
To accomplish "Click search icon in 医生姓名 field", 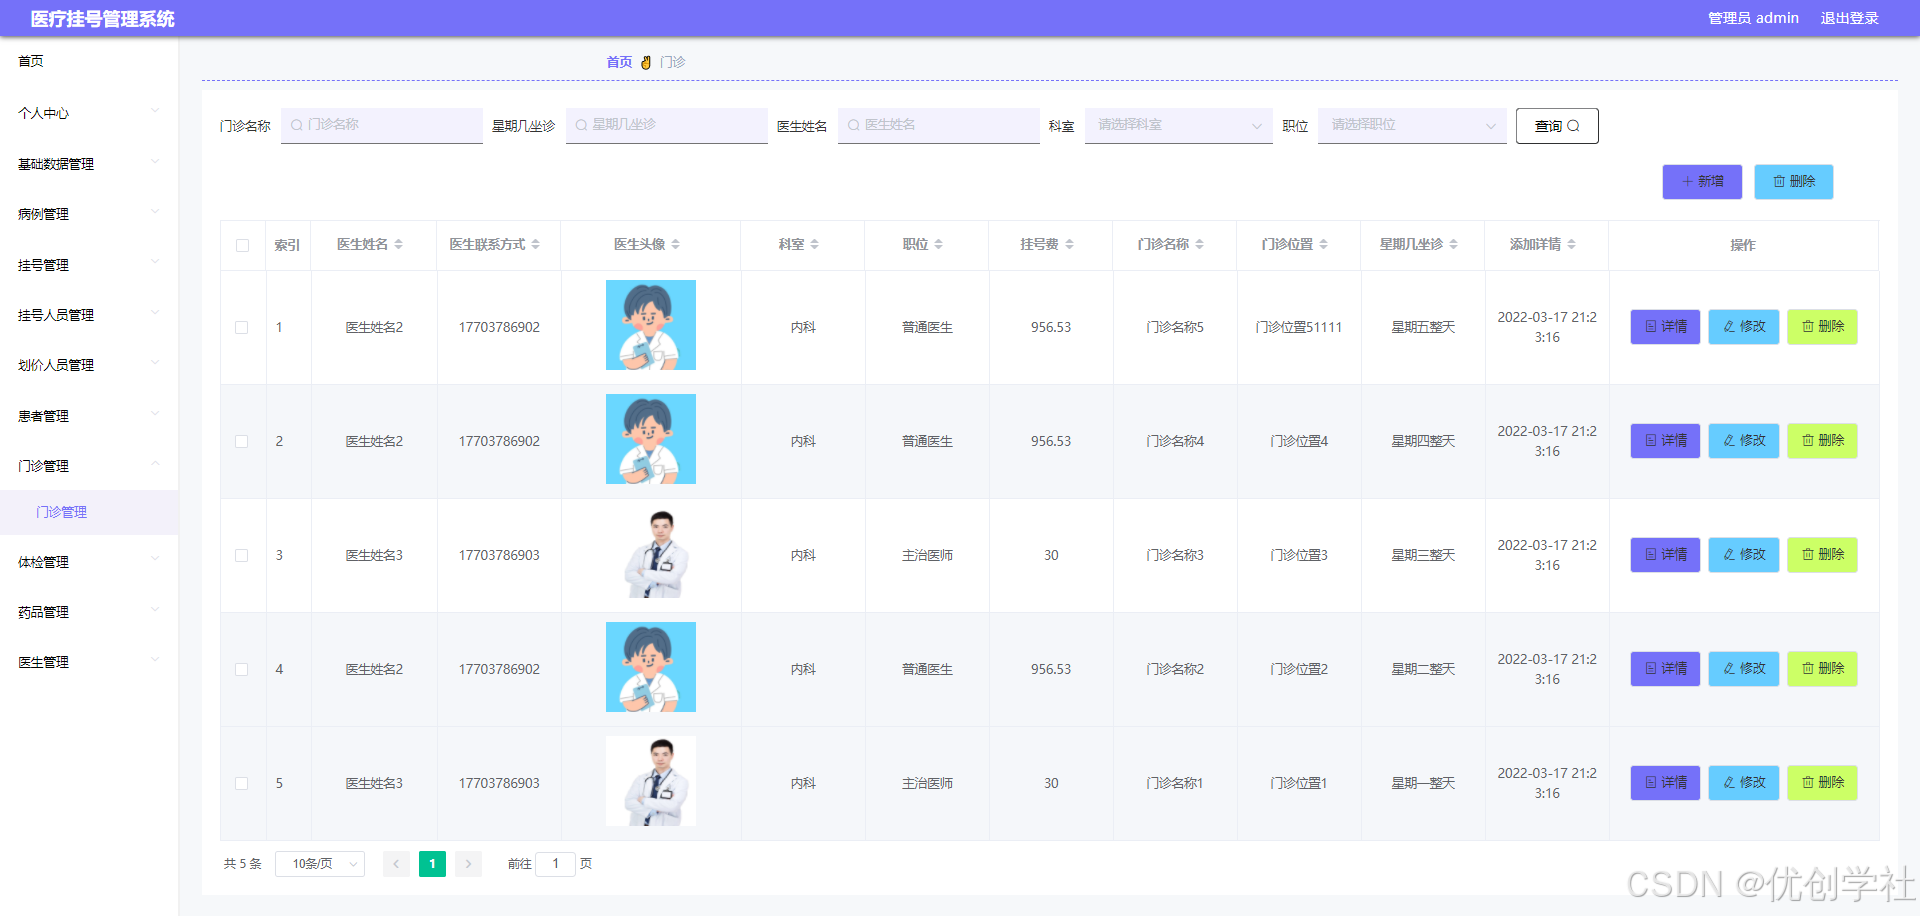I will click(x=853, y=125).
